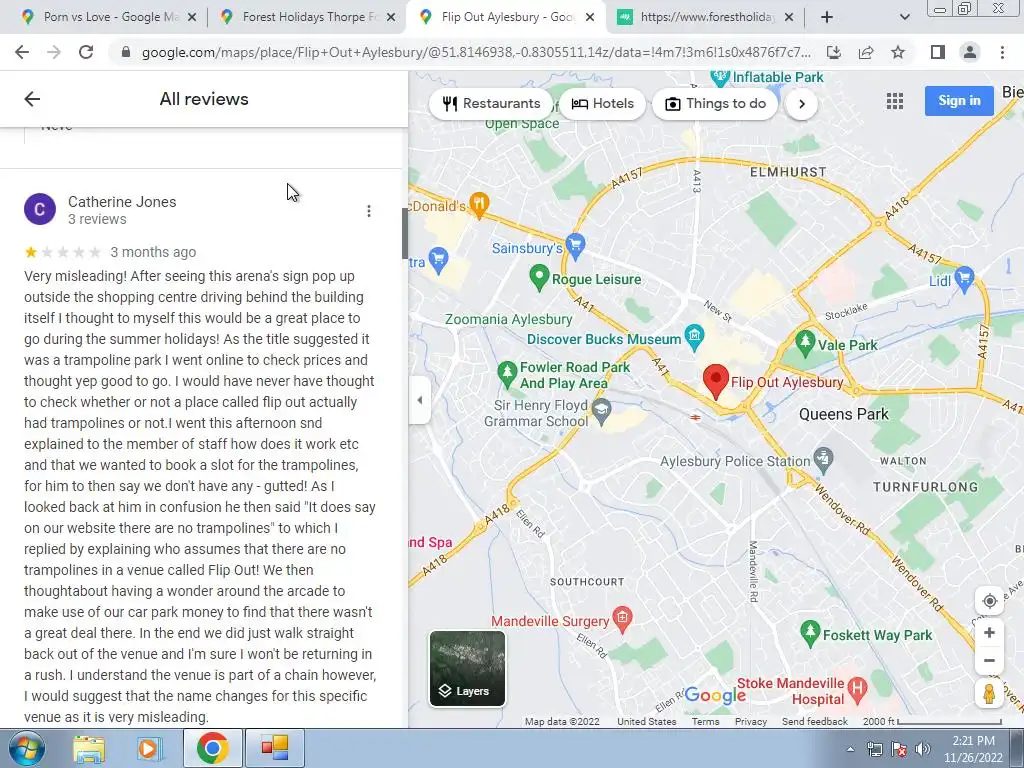Select the Foskett Way Park marker
1024x768 pixels.
tap(810, 633)
